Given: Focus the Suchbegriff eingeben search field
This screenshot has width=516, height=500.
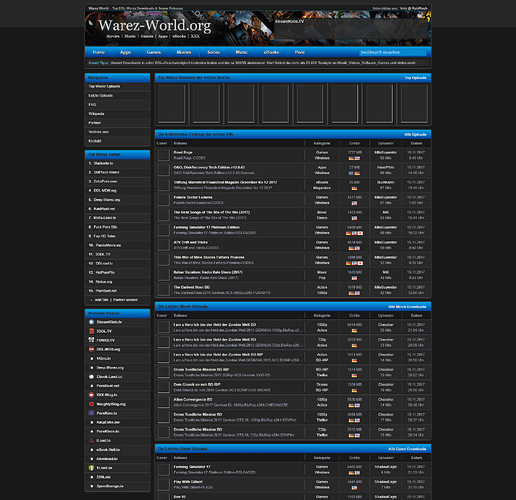Looking at the screenshot, I should [x=393, y=52].
